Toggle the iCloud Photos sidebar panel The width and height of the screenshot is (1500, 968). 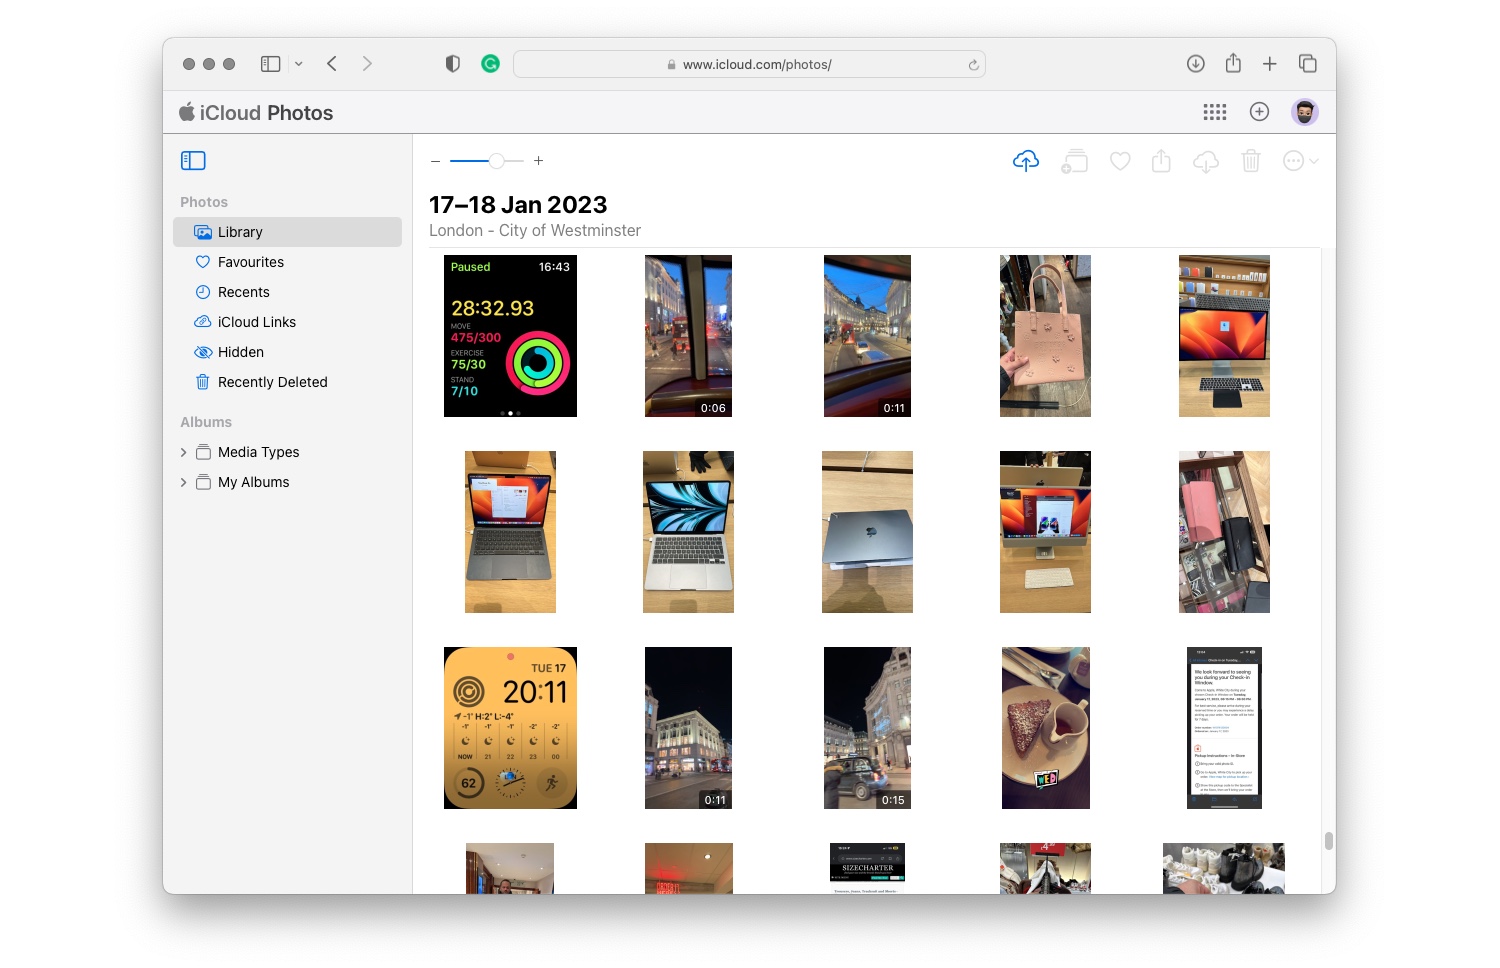(x=193, y=161)
